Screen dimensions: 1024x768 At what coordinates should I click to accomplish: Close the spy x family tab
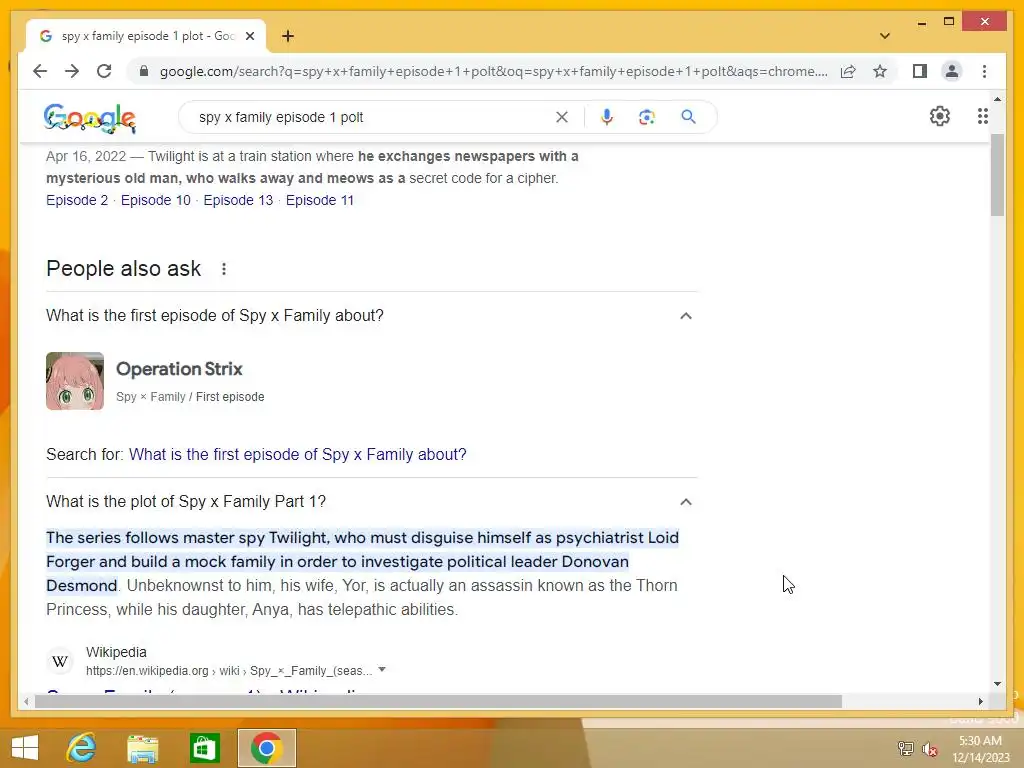coord(249,36)
